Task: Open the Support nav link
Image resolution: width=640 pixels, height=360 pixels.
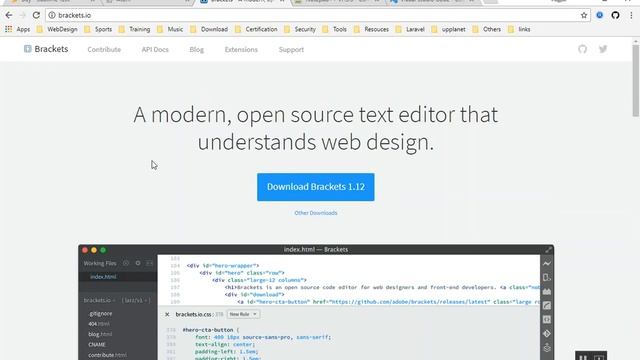Action: pyautogui.click(x=291, y=49)
